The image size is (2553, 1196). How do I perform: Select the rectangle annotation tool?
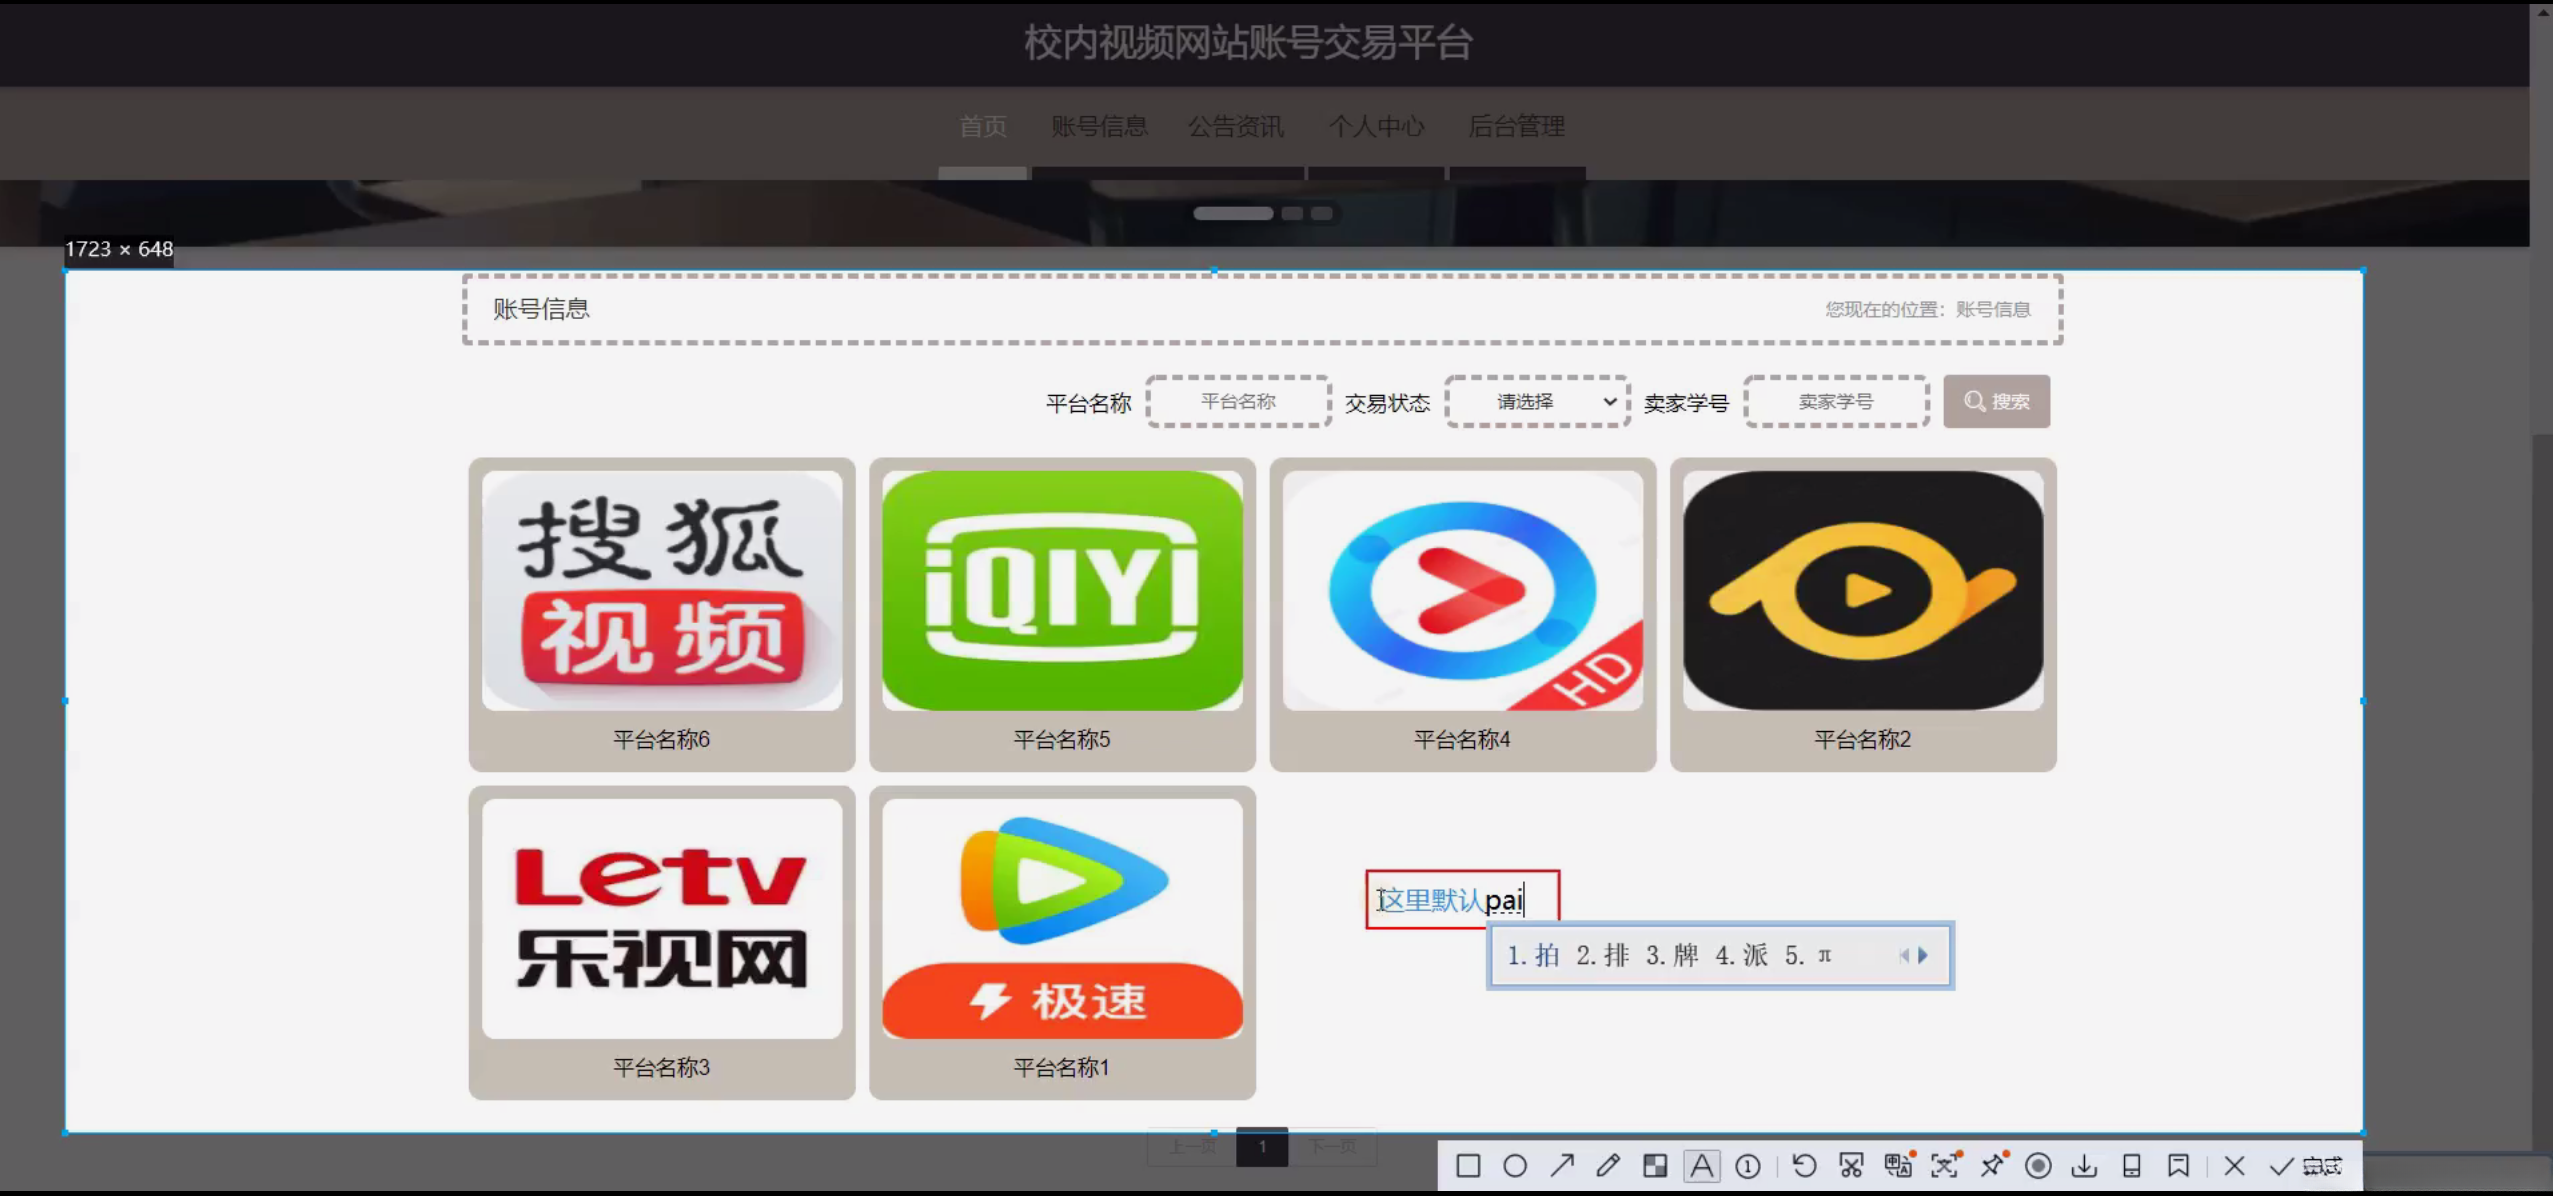click(1468, 1166)
